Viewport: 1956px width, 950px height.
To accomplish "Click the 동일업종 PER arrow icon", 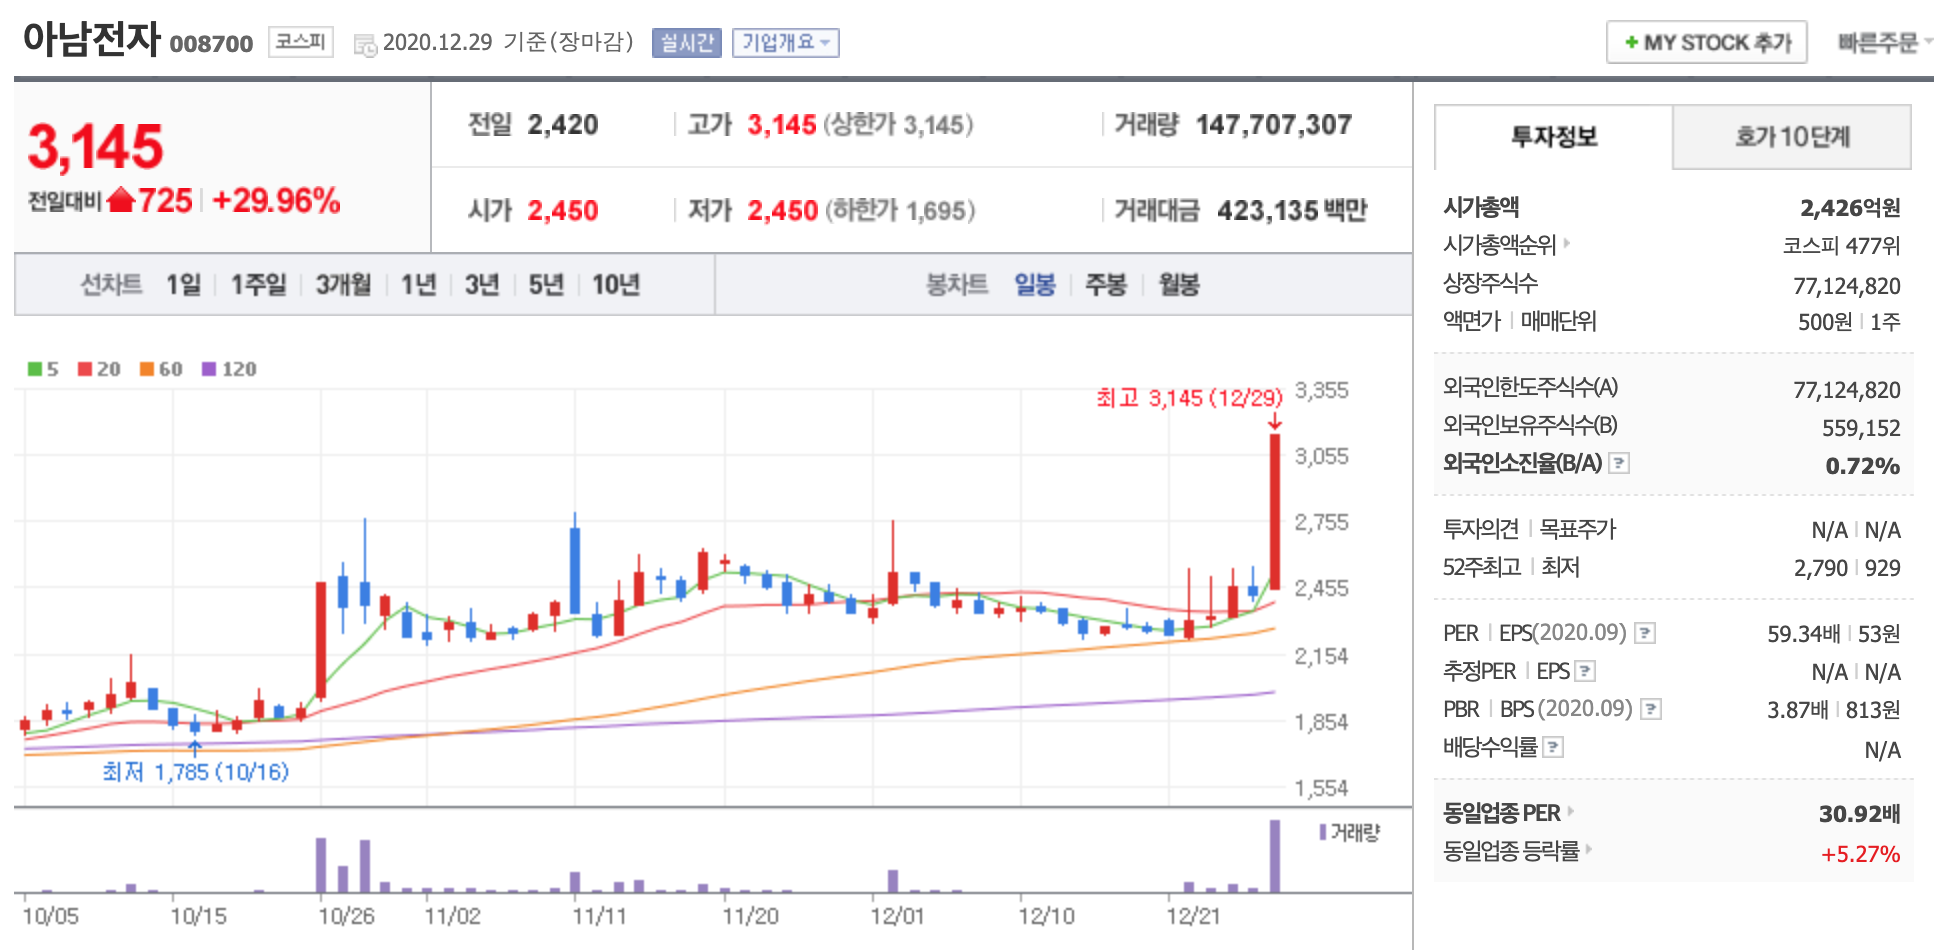I will (x=1571, y=811).
